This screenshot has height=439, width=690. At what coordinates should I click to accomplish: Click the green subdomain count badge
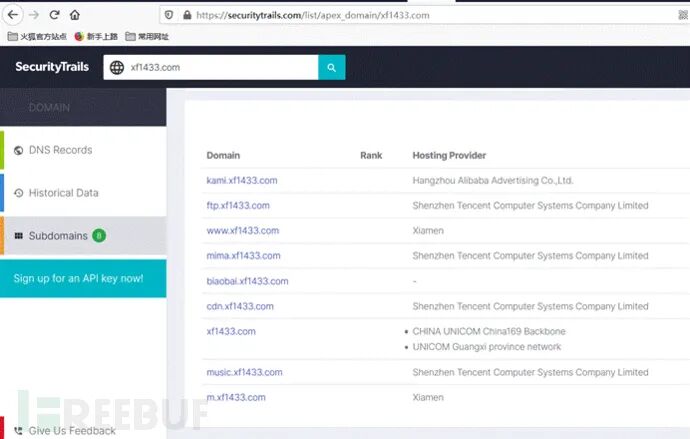click(x=99, y=236)
